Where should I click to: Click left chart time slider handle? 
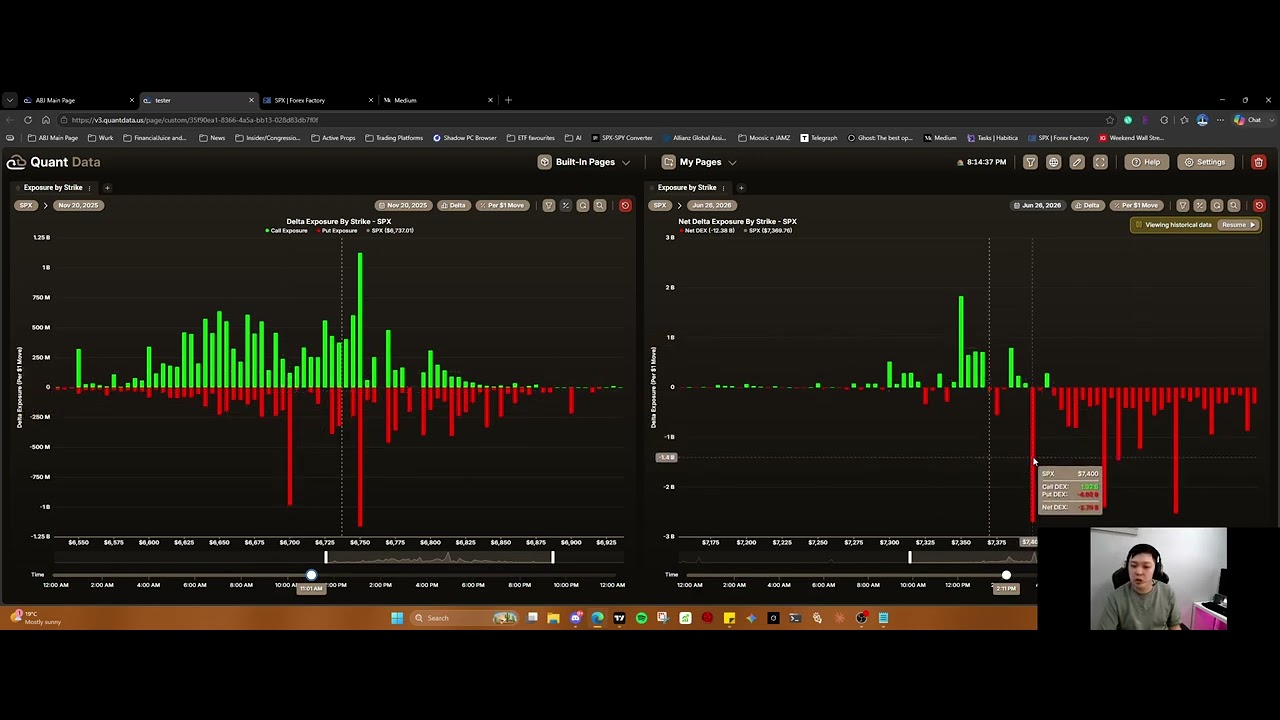(x=311, y=575)
